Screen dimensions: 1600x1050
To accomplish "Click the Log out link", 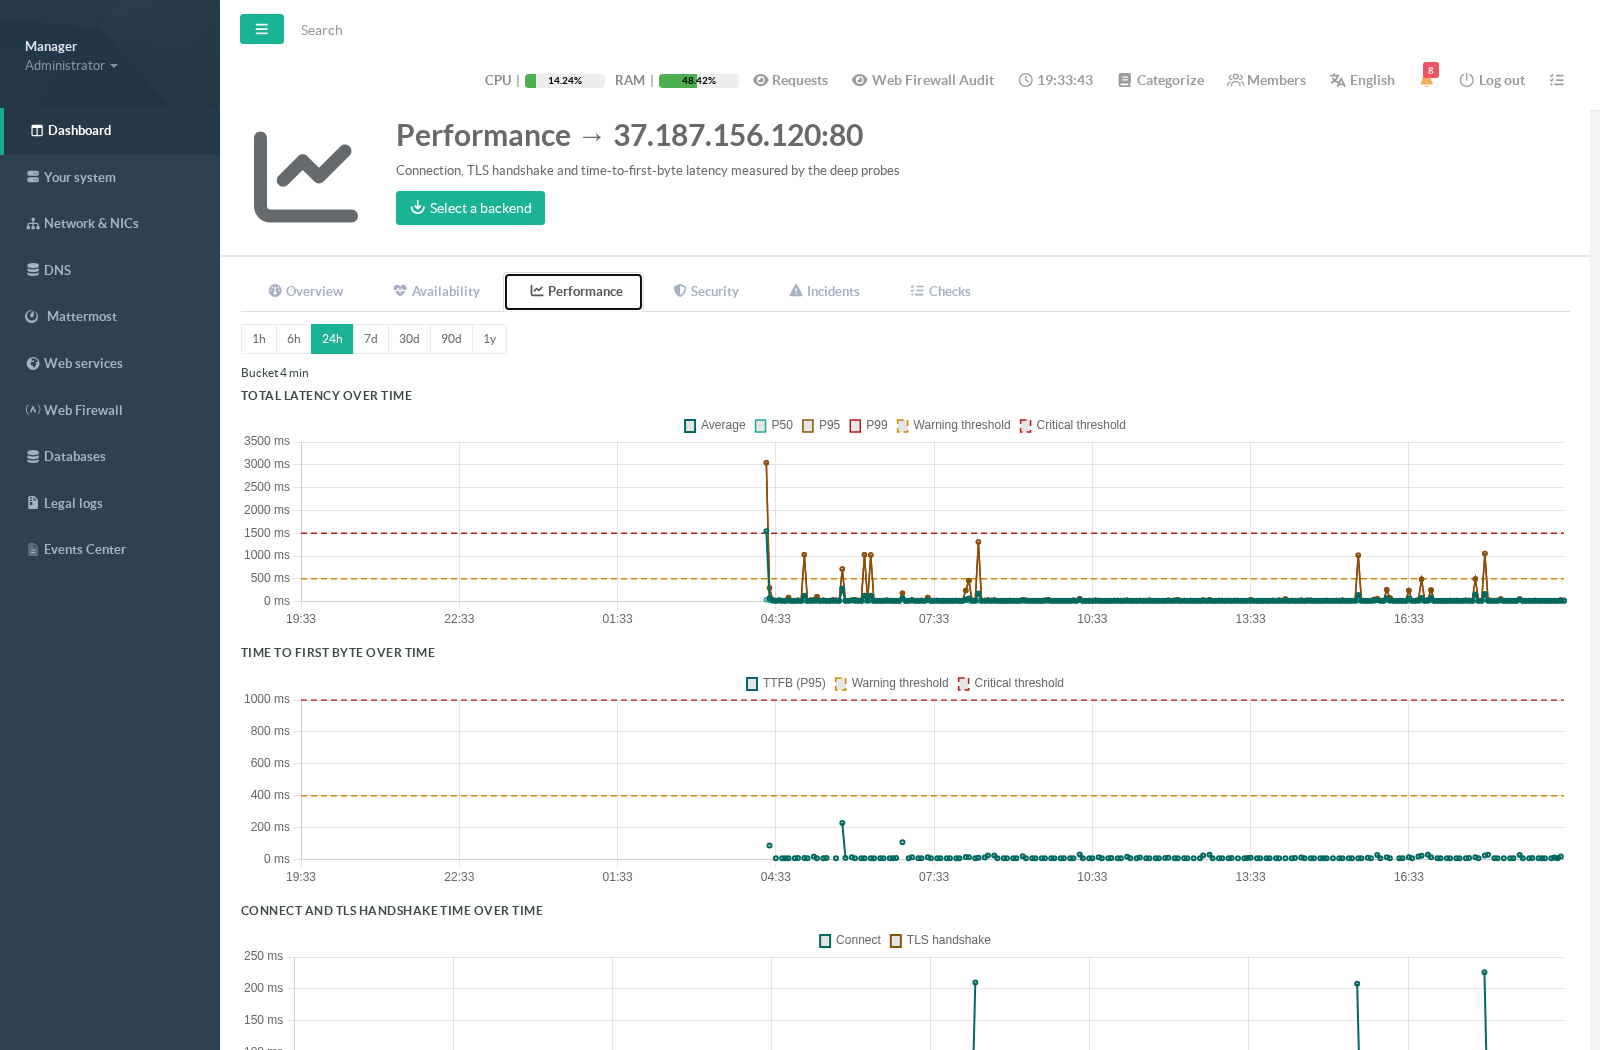I will [x=1492, y=80].
